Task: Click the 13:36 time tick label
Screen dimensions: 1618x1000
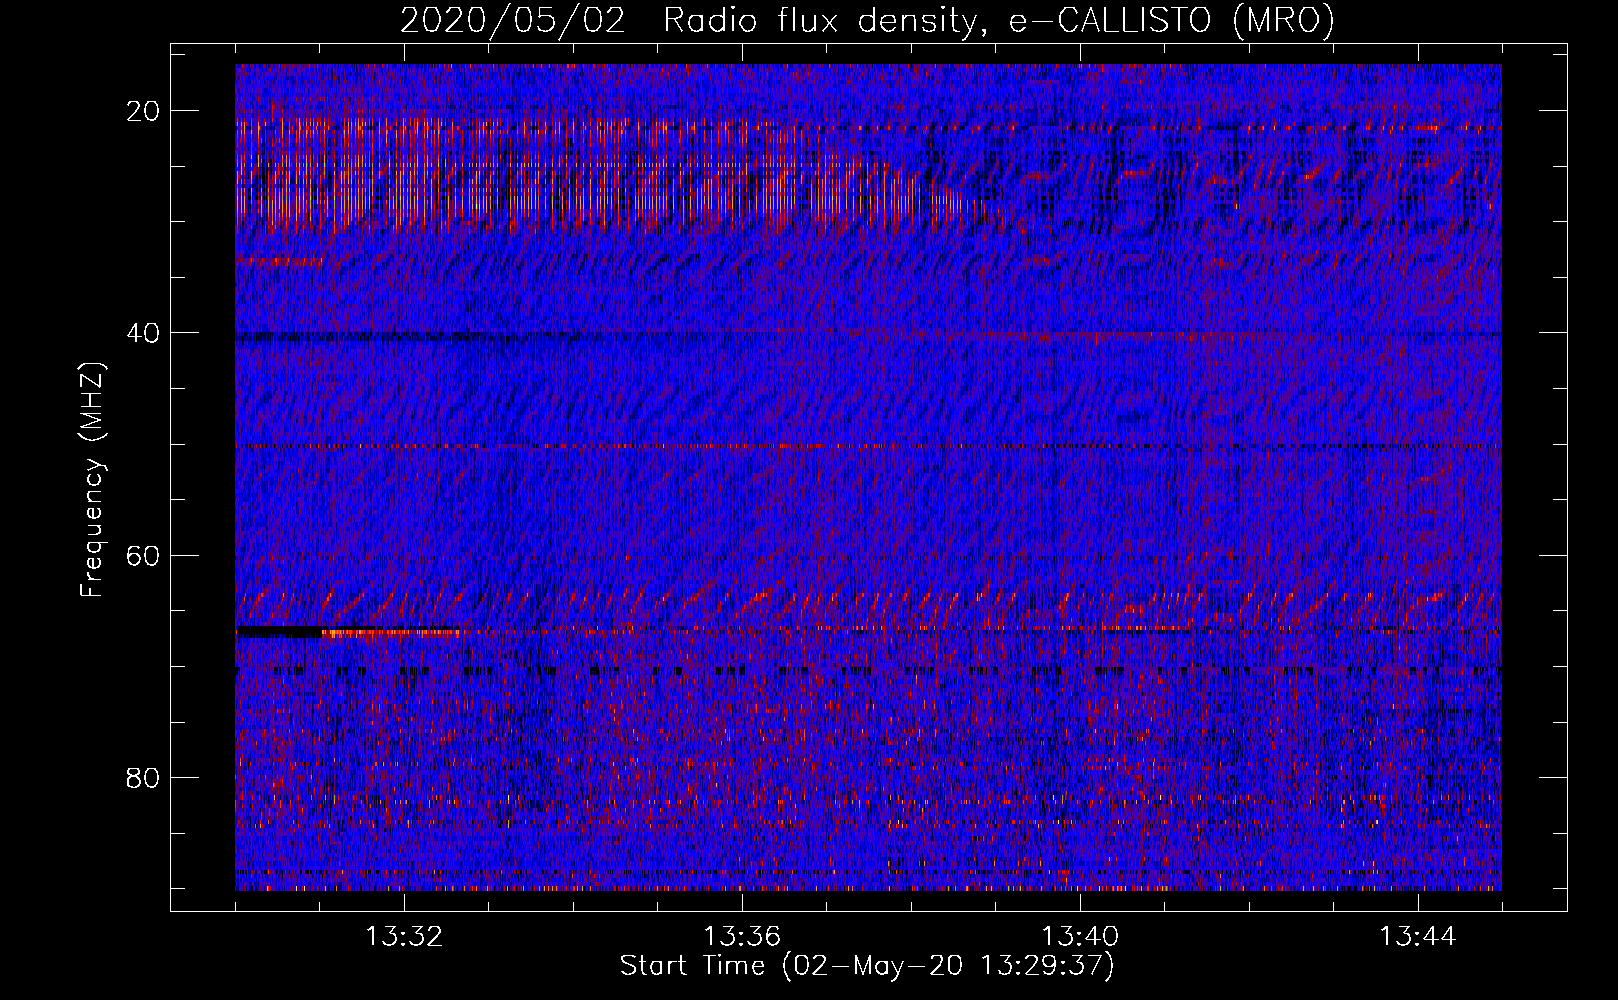Action: (x=742, y=937)
